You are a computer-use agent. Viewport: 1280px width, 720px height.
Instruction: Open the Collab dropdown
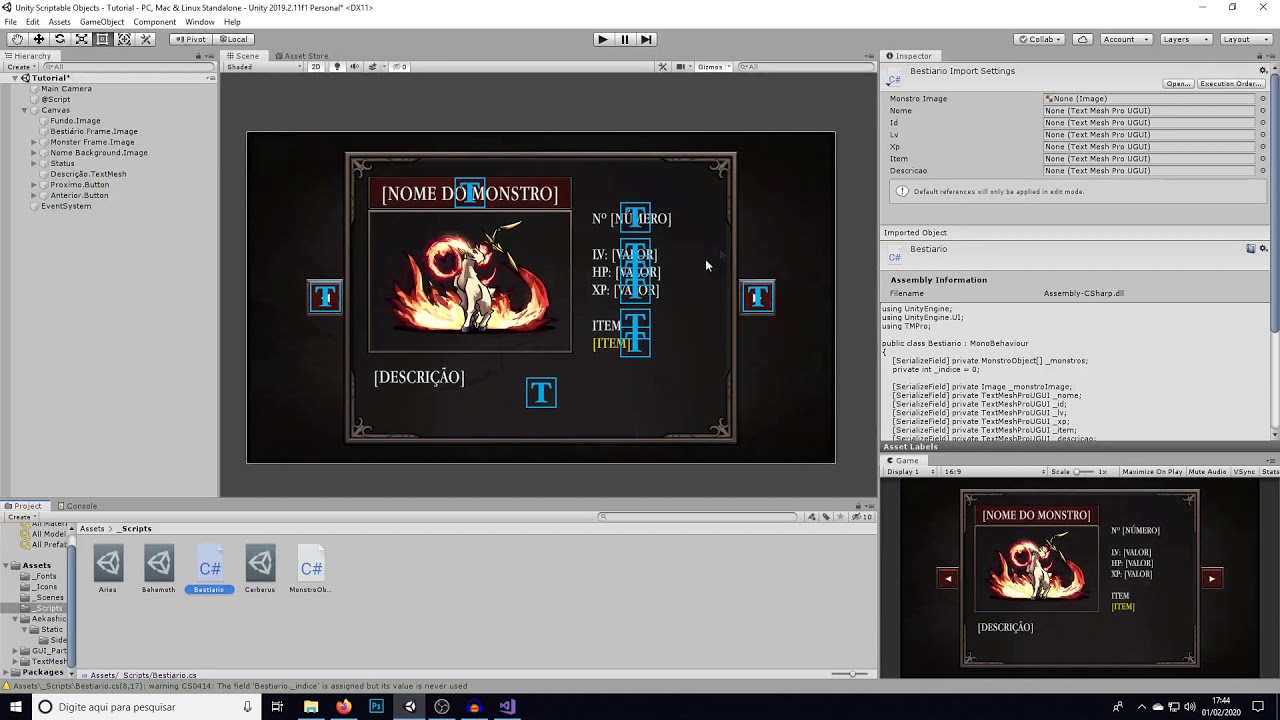(x=1039, y=39)
